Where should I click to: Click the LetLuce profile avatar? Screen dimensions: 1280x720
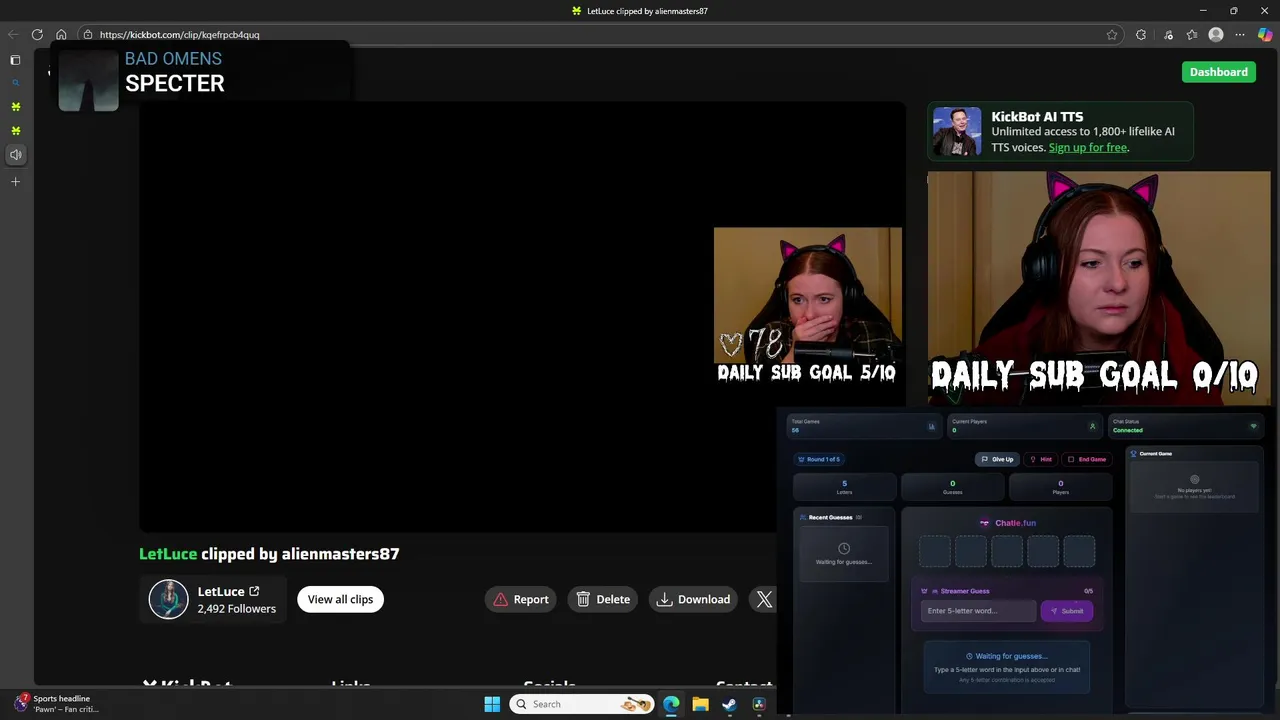point(168,599)
